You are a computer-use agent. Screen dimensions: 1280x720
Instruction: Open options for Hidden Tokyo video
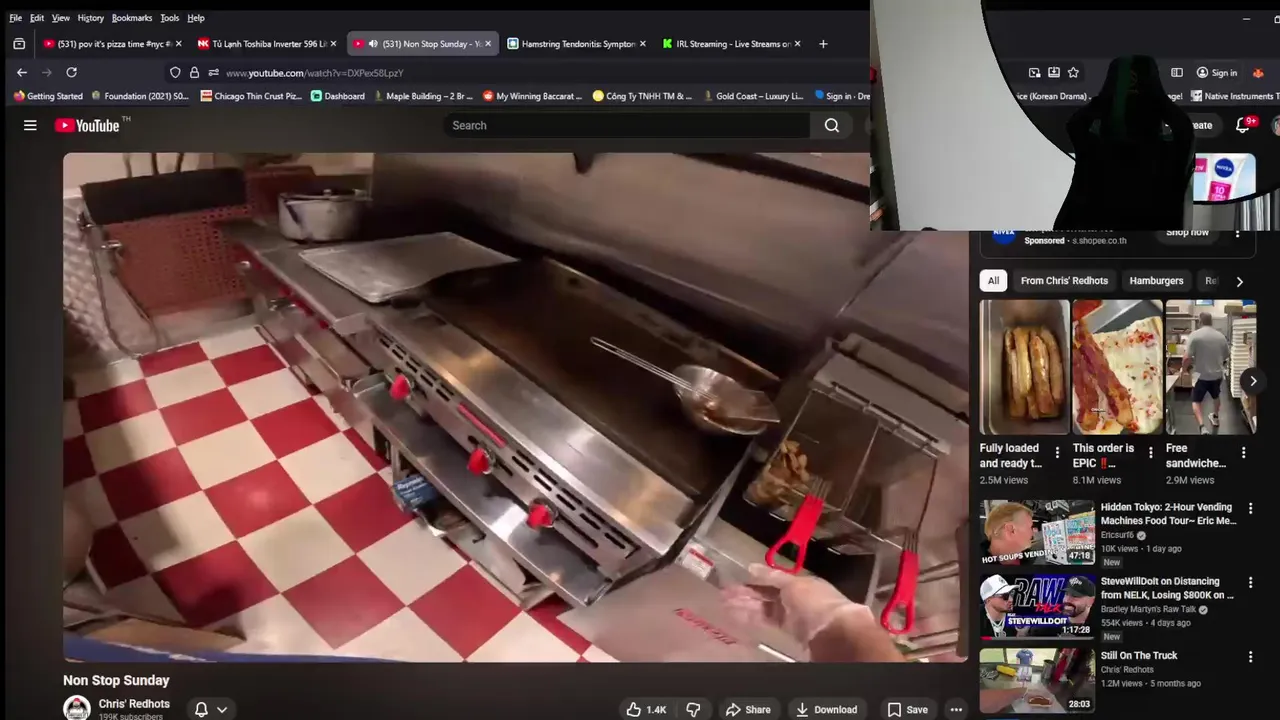(1250, 509)
